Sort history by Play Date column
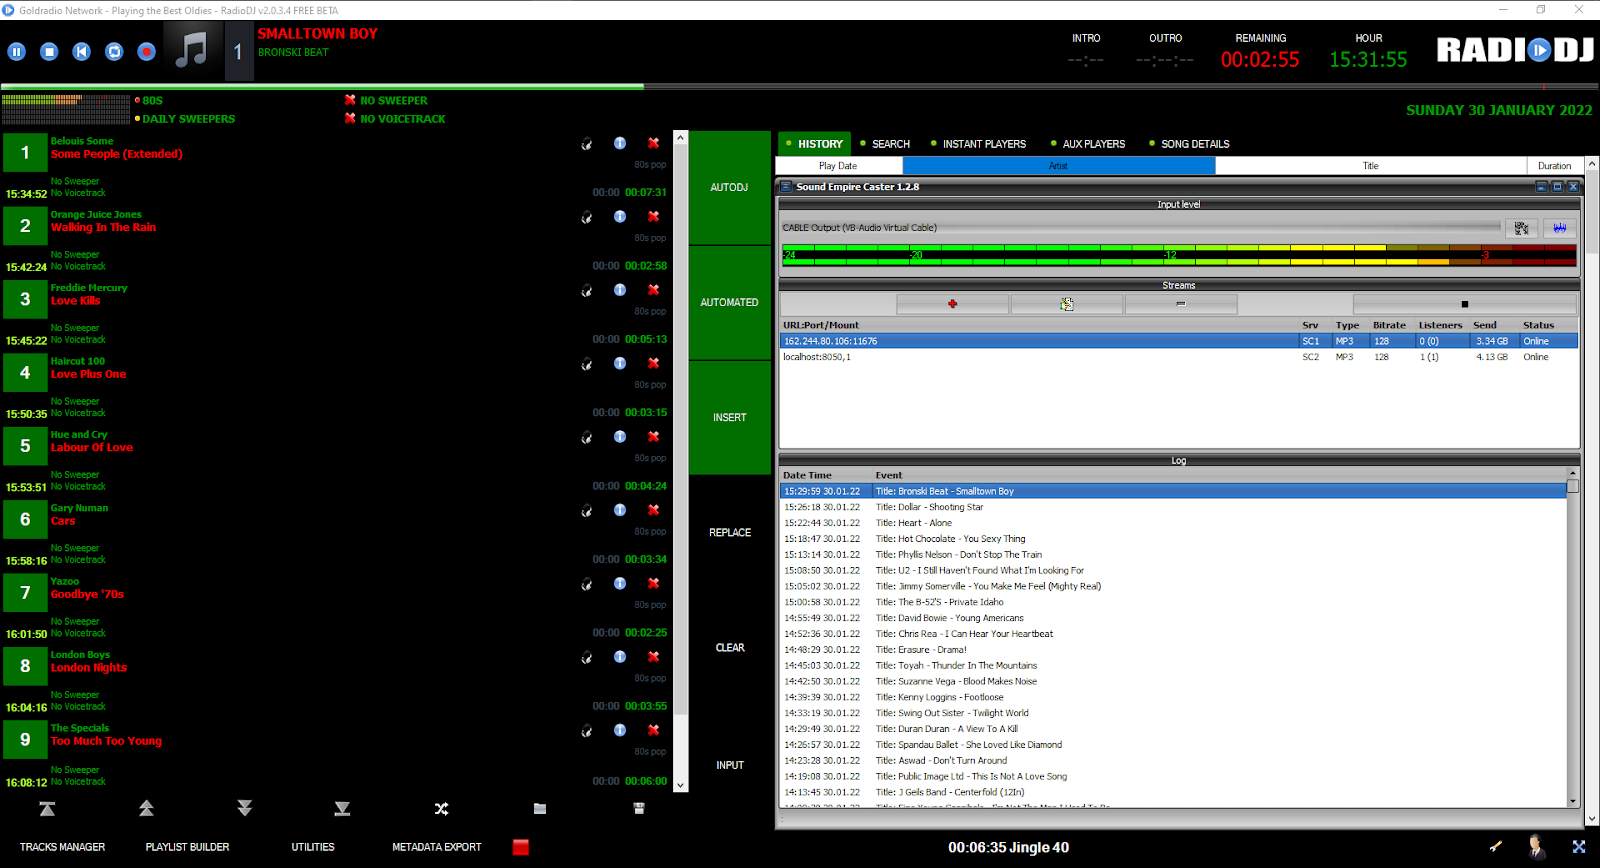Image resolution: width=1600 pixels, height=868 pixels. [838, 166]
